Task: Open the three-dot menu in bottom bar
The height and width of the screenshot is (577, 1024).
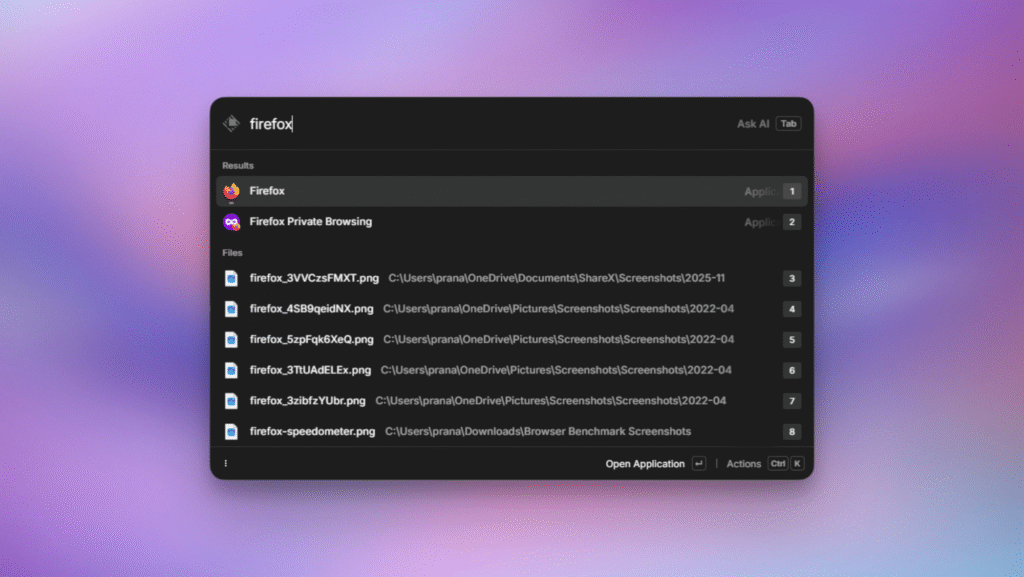Action: pos(226,464)
